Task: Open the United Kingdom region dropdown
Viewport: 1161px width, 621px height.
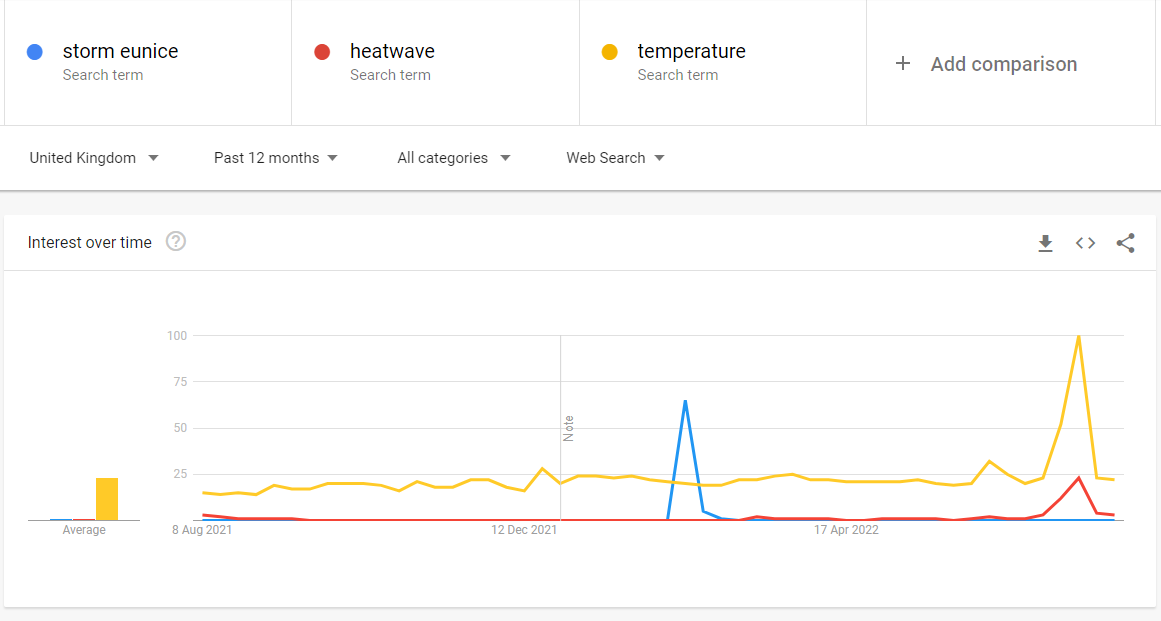Action: (x=94, y=158)
